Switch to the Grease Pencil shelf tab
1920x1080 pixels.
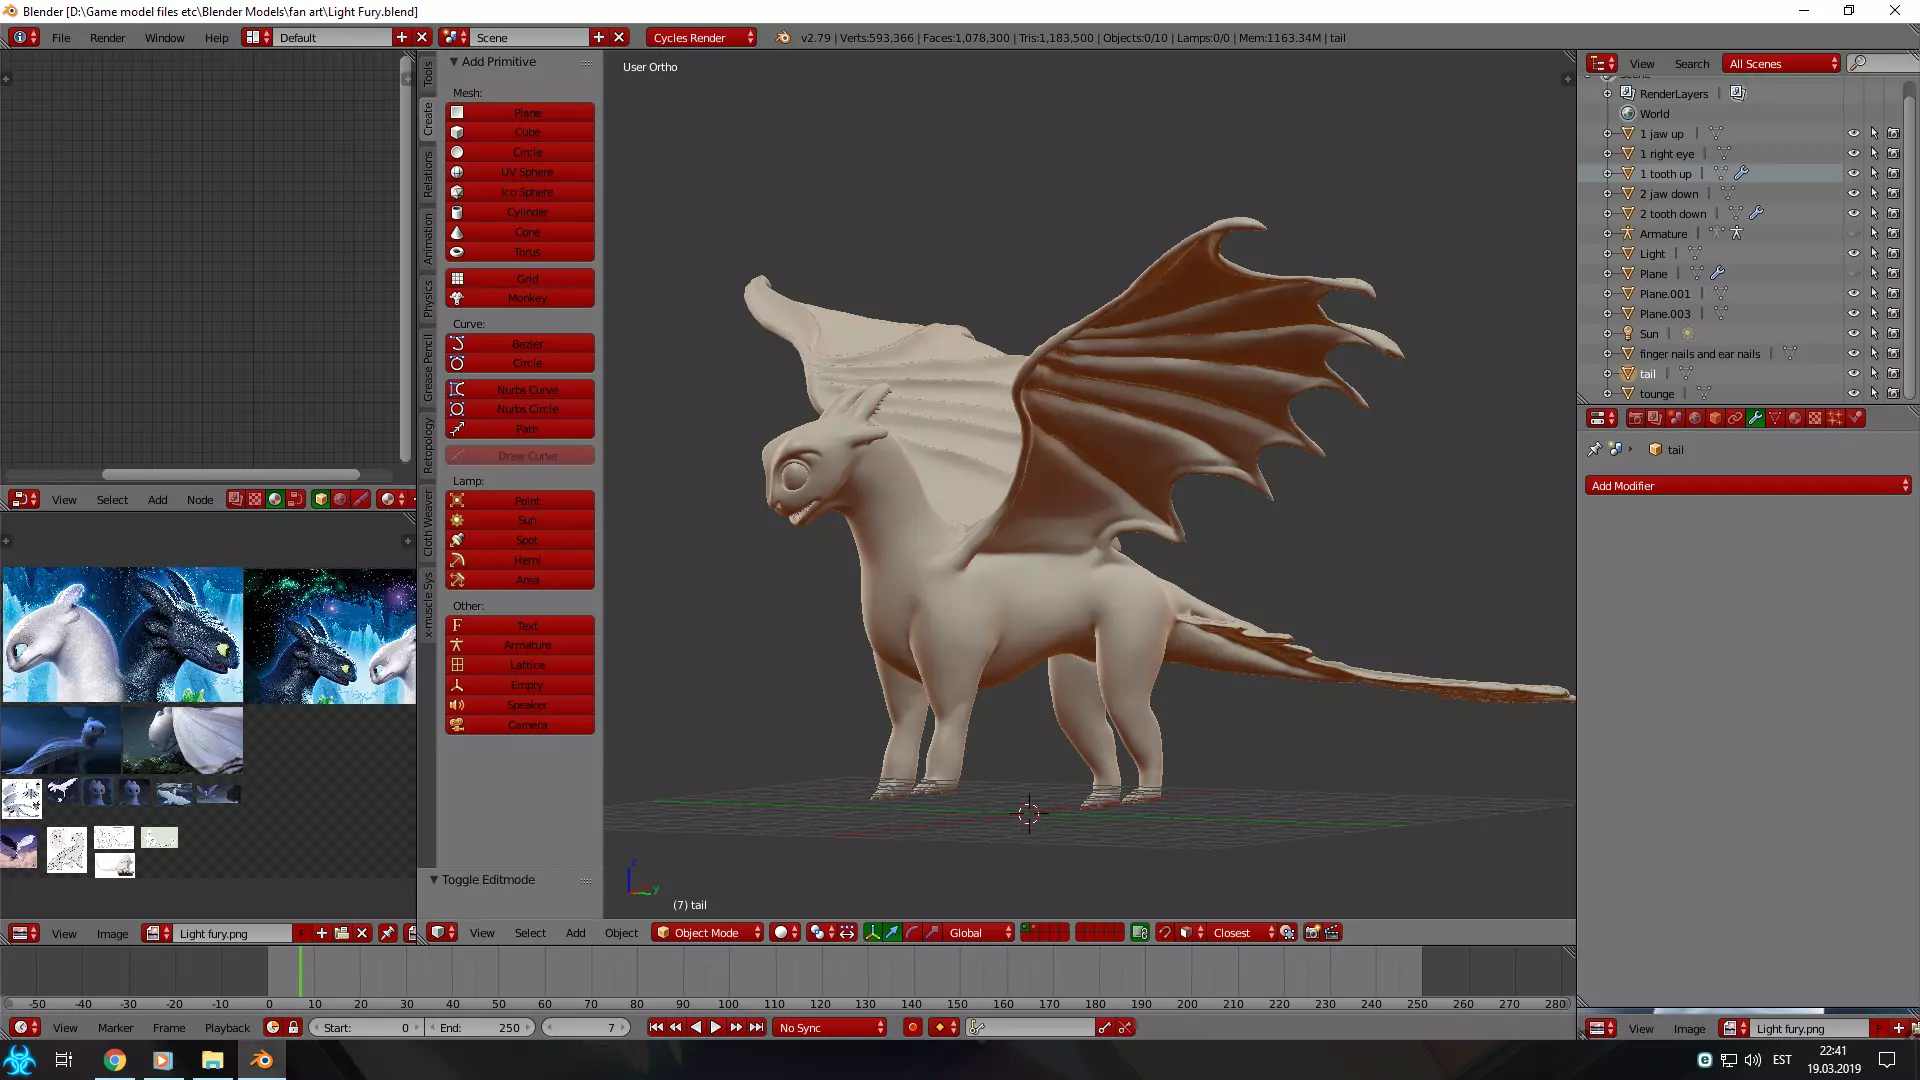[x=428, y=369]
